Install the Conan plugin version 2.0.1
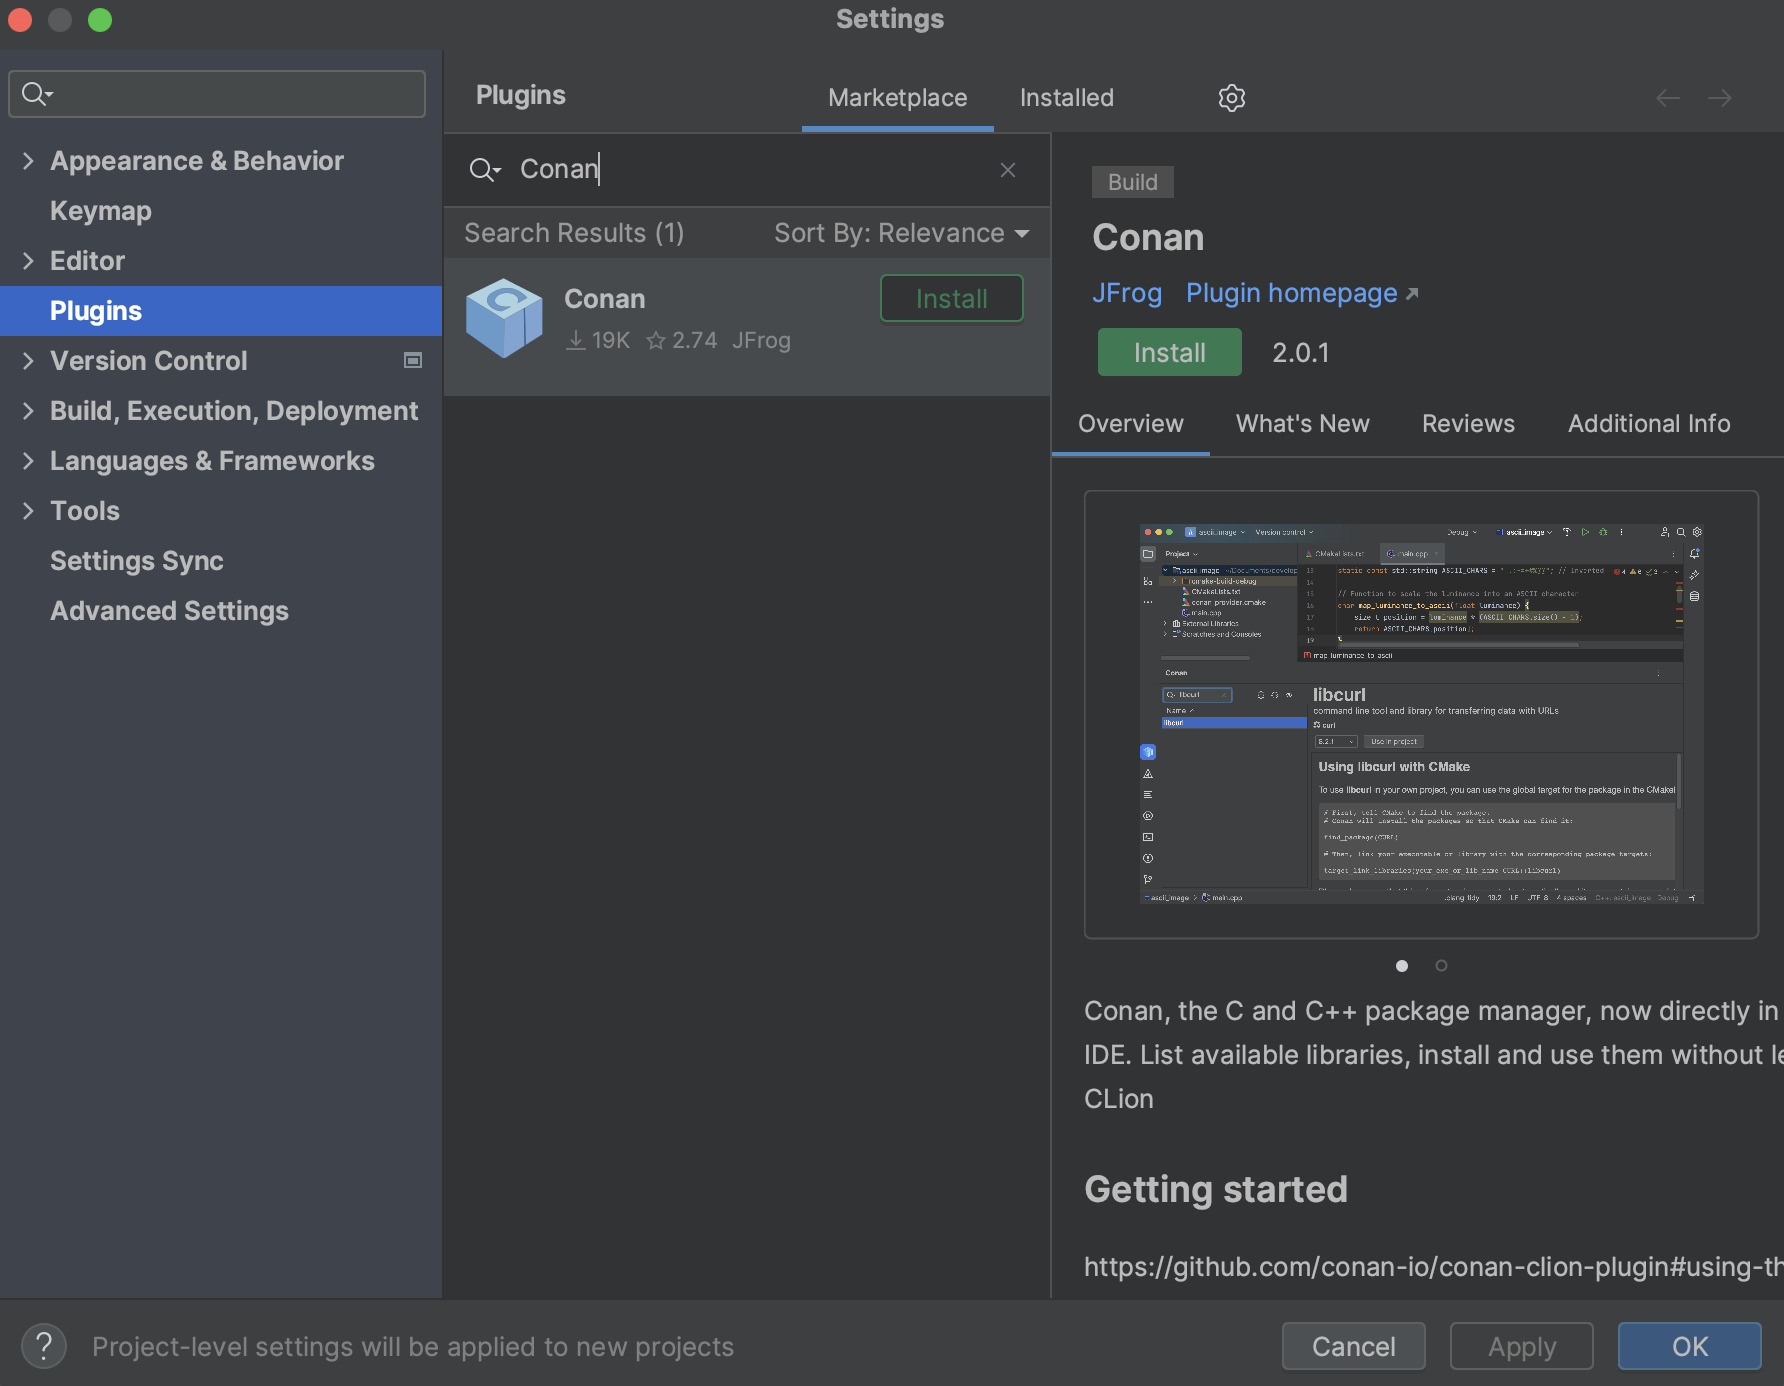Image resolution: width=1784 pixels, height=1386 pixels. point(1168,352)
